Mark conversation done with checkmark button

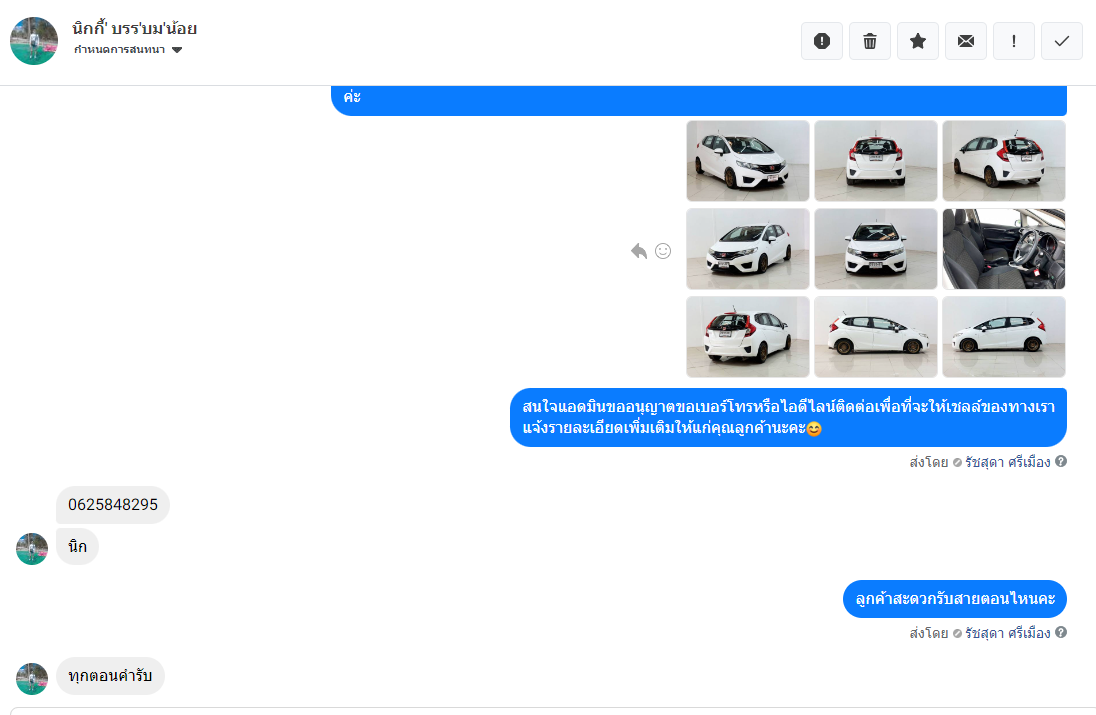[x=1062, y=41]
